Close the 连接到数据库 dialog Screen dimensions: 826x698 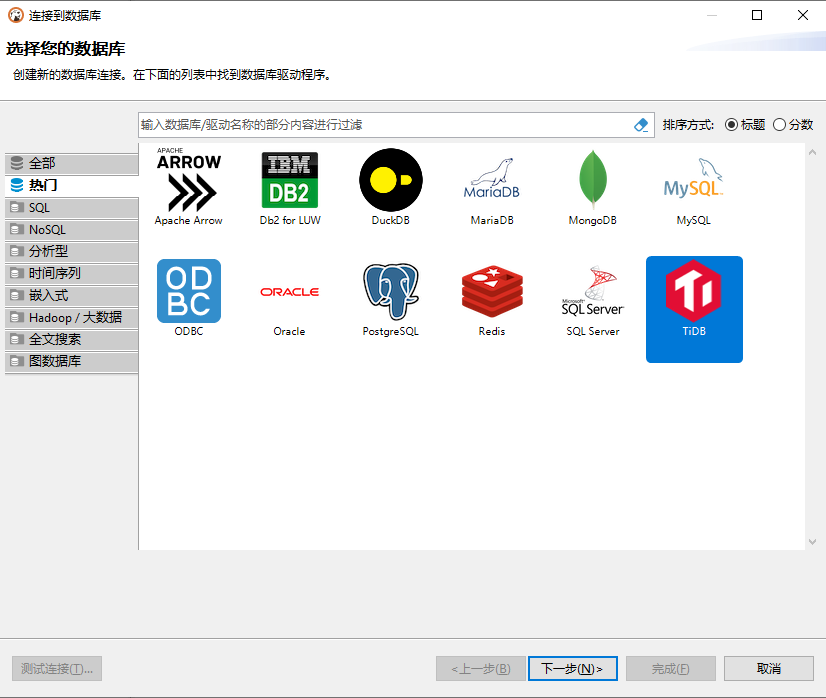pyautogui.click(x=803, y=15)
